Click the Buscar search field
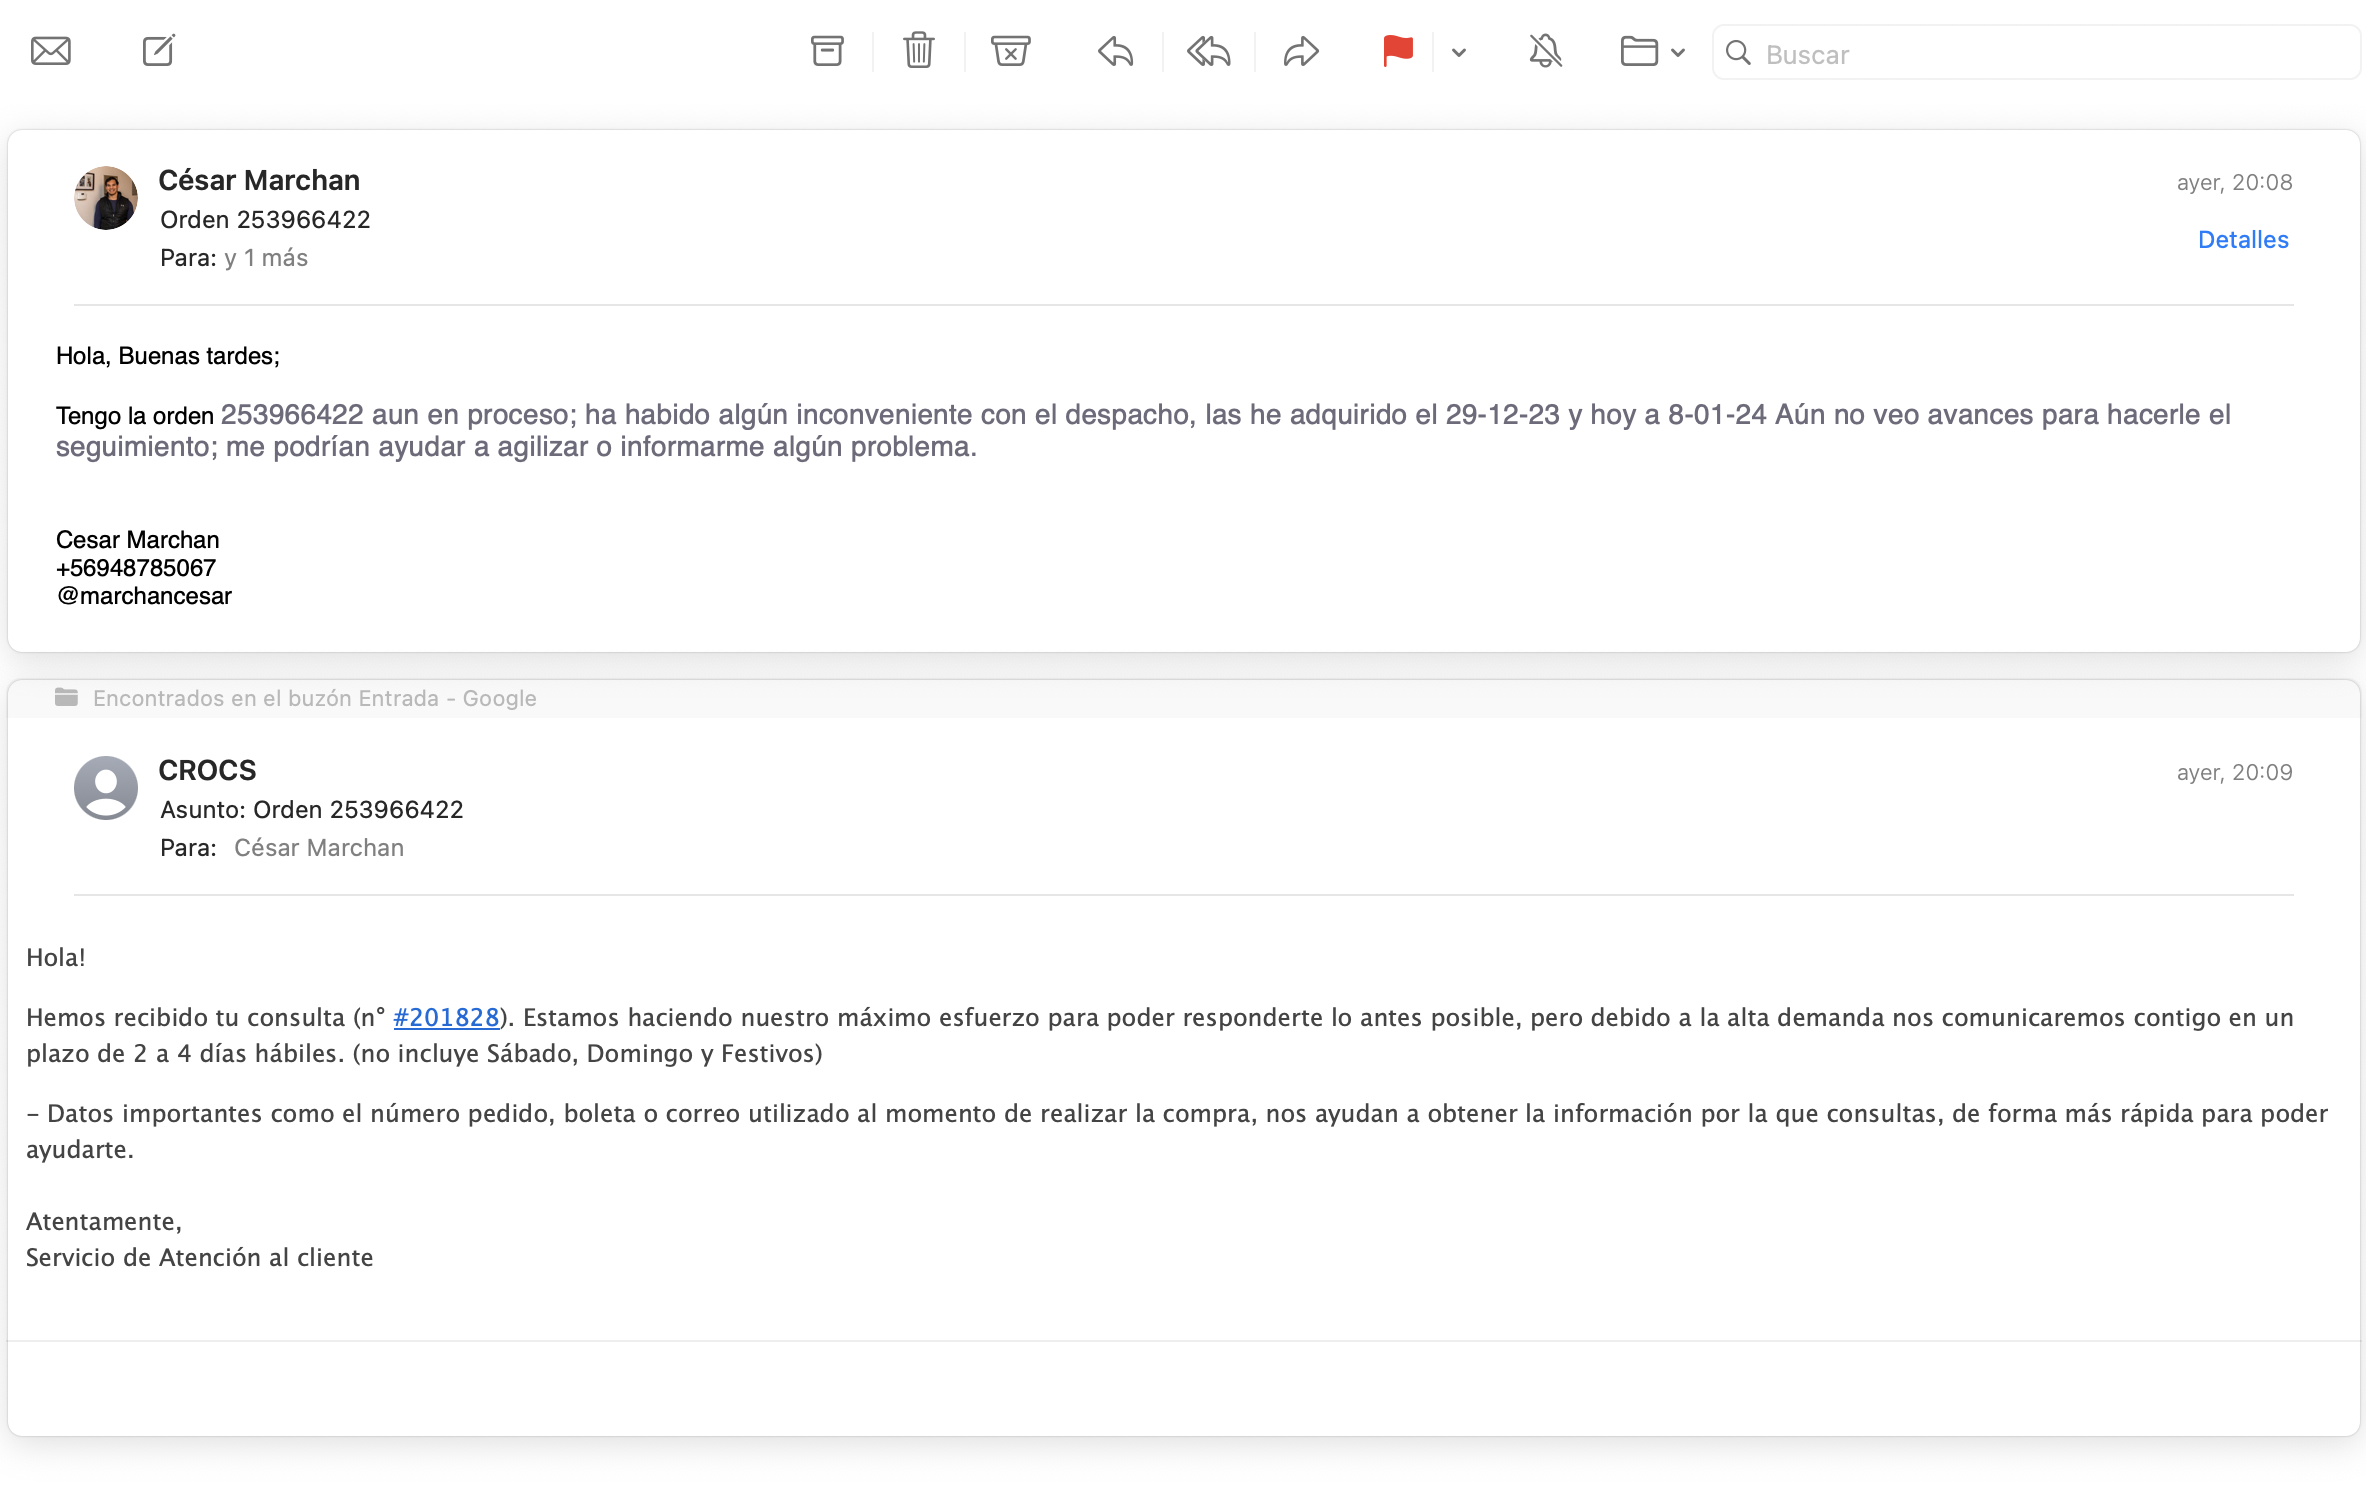Image resolution: width=2366 pixels, height=1488 pixels. coord(2040,54)
